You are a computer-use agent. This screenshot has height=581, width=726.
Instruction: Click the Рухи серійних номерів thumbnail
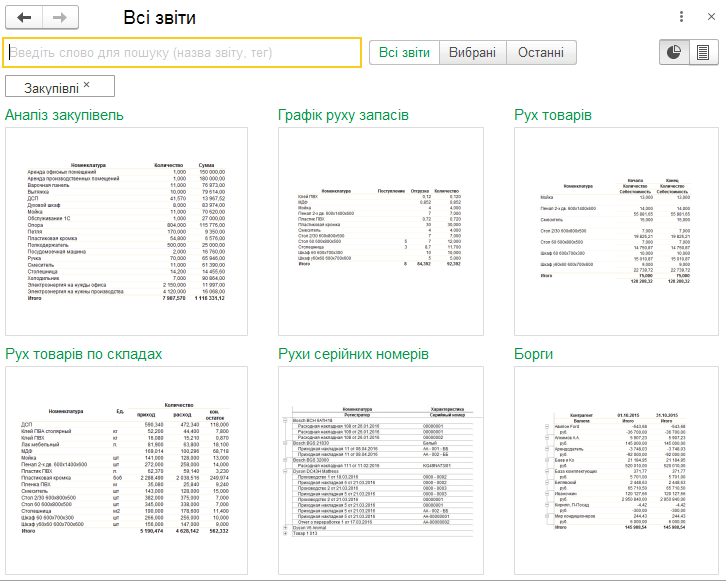(381, 470)
